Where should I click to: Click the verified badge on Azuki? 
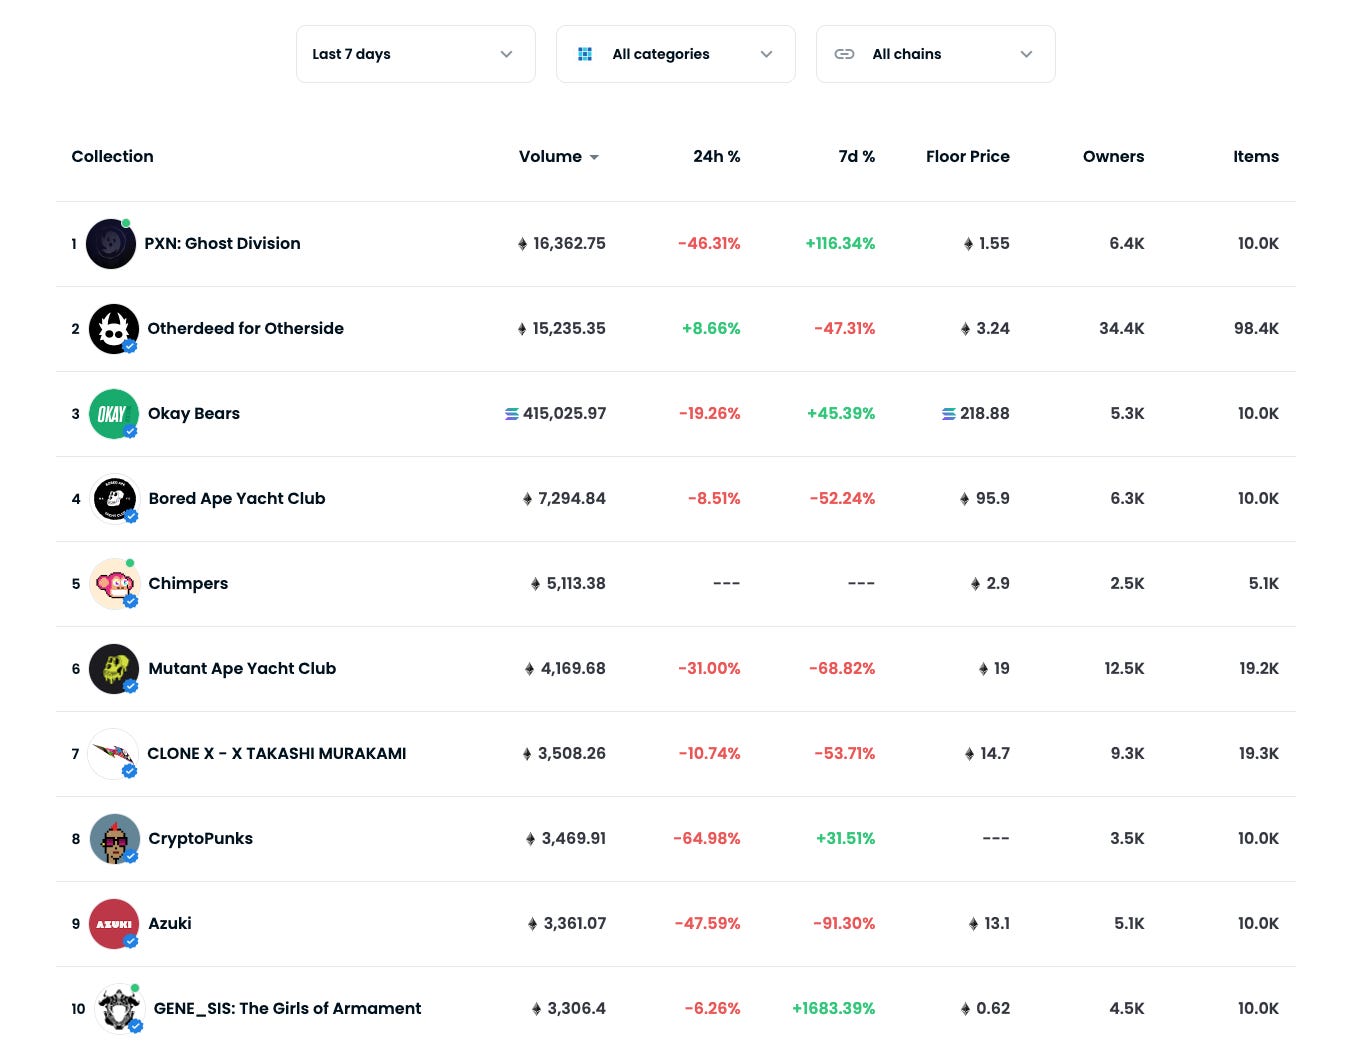click(x=130, y=941)
